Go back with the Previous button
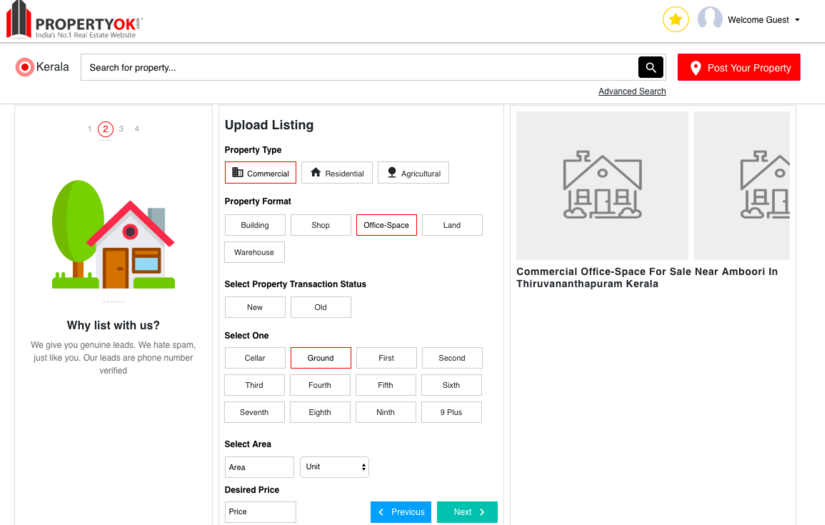 tap(400, 512)
